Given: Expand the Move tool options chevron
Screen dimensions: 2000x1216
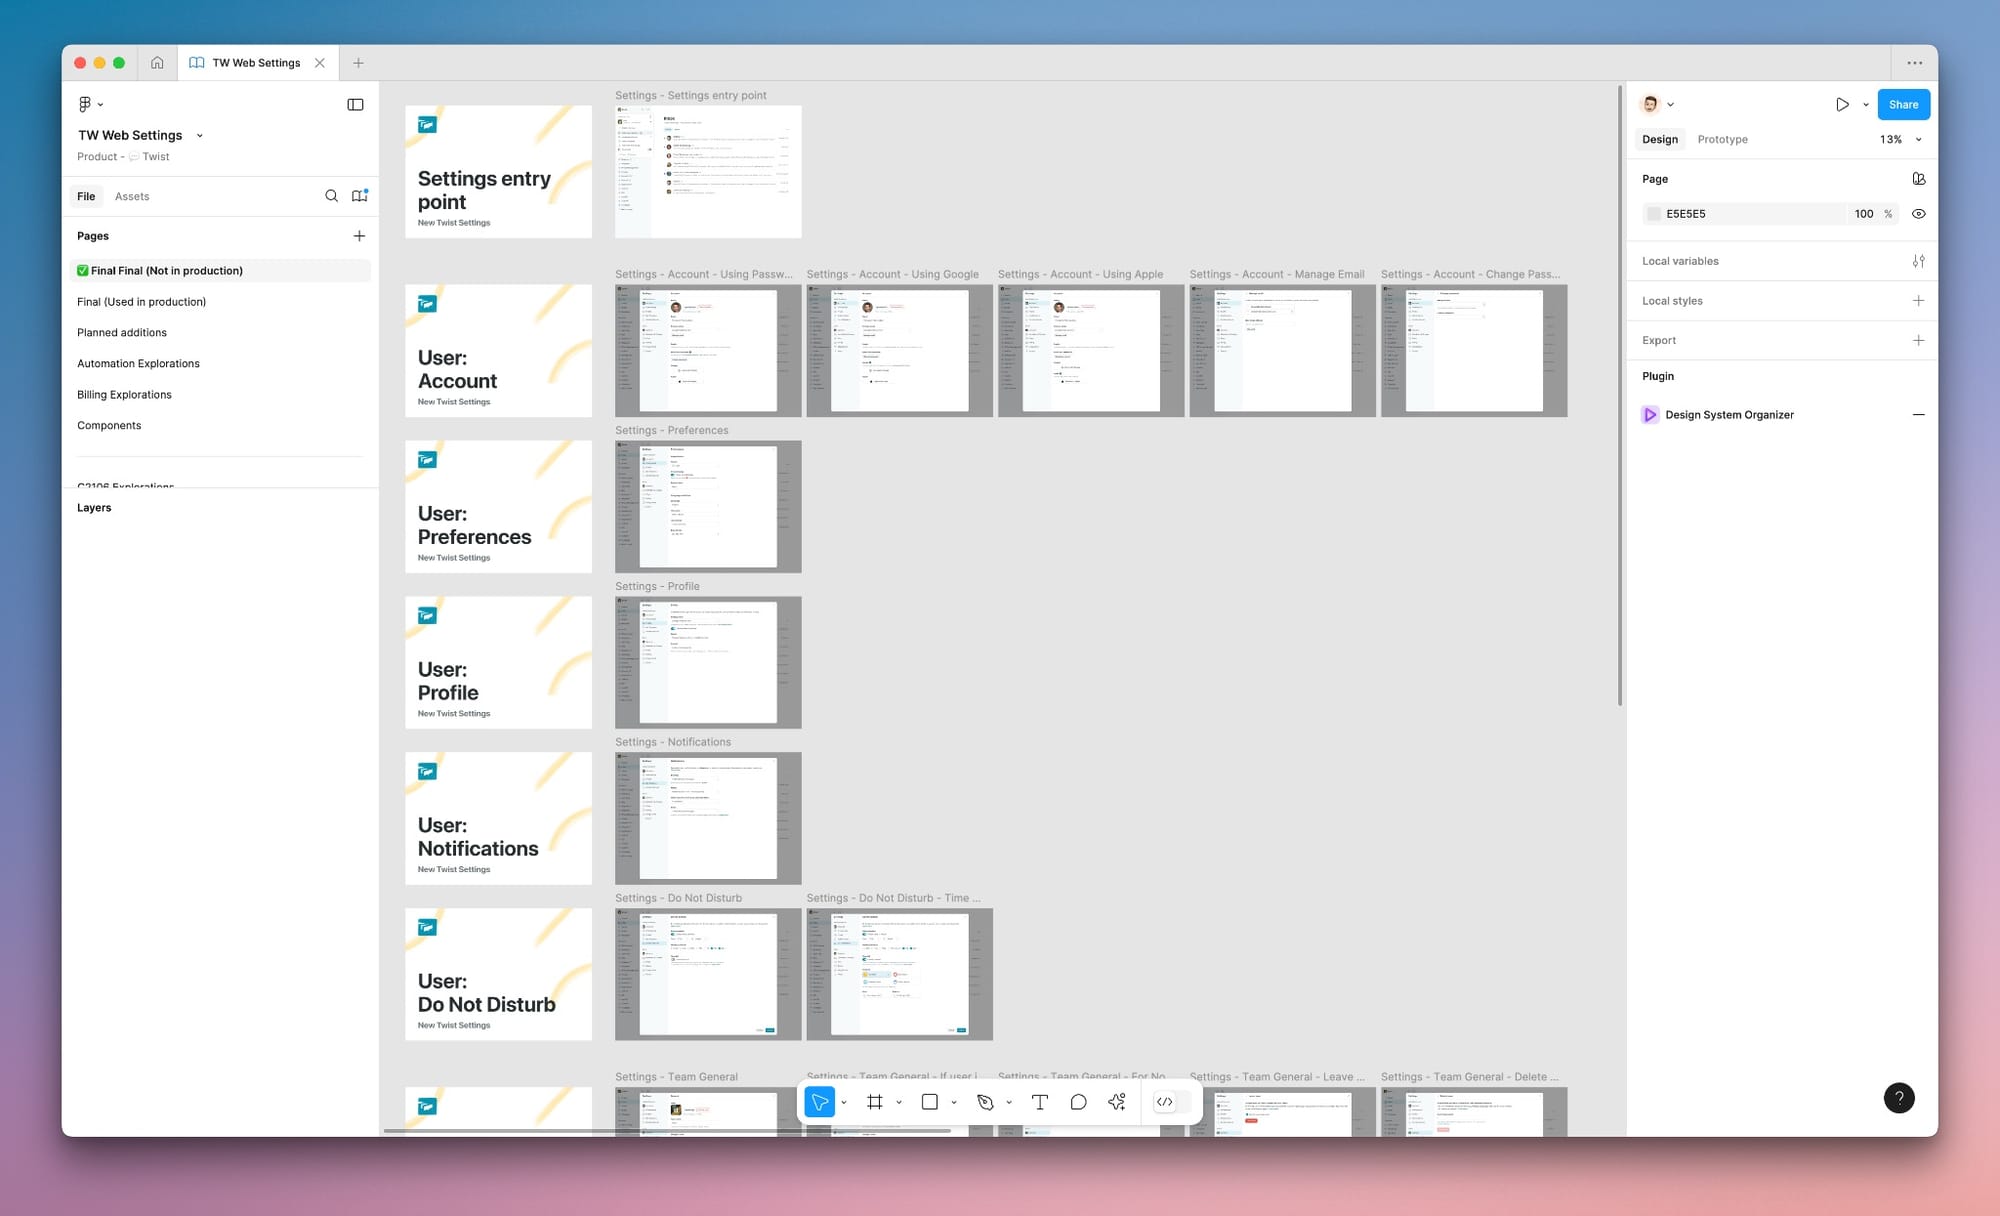Looking at the screenshot, I should pyautogui.click(x=845, y=1101).
